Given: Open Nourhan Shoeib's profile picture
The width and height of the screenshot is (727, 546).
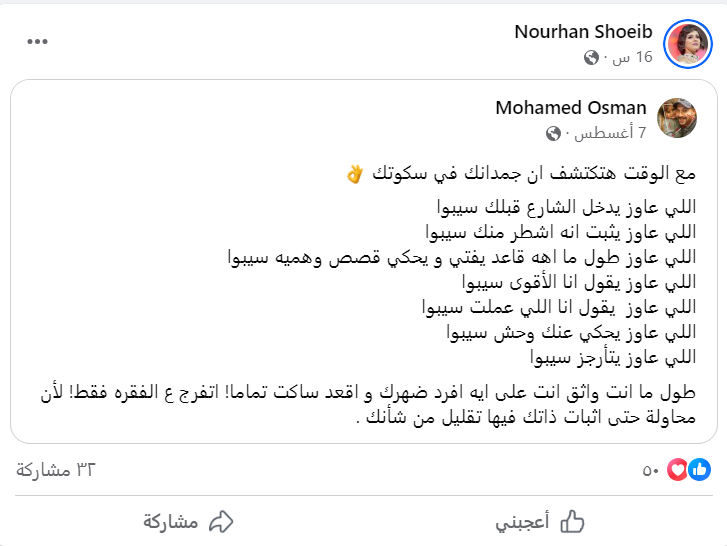Looking at the screenshot, I should pos(687,43).
